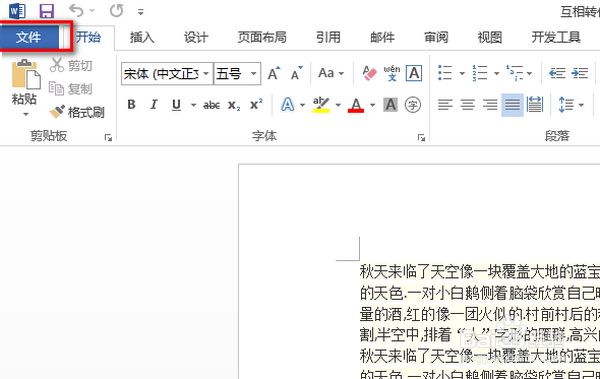Open the font size dropdown arrow
600x379 pixels.
254,73
